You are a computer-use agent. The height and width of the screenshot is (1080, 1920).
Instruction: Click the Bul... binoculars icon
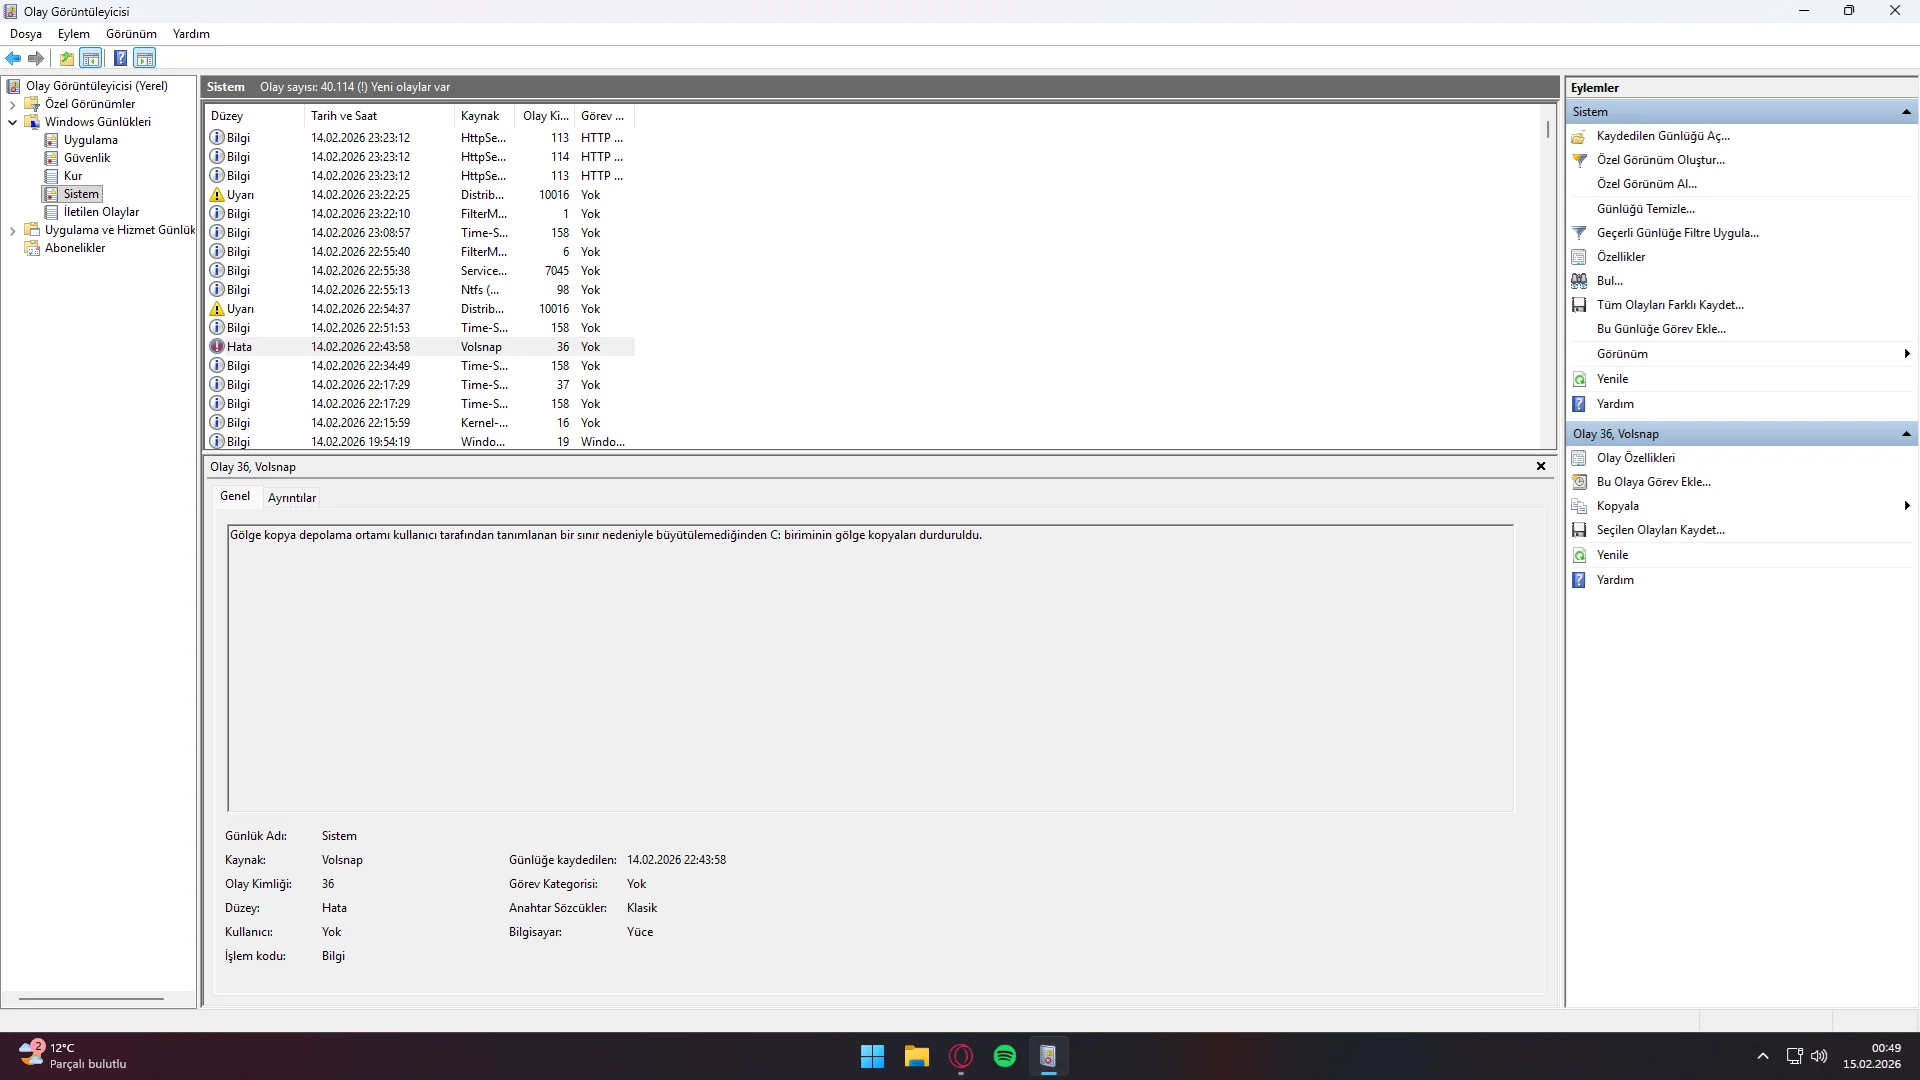(x=1579, y=281)
